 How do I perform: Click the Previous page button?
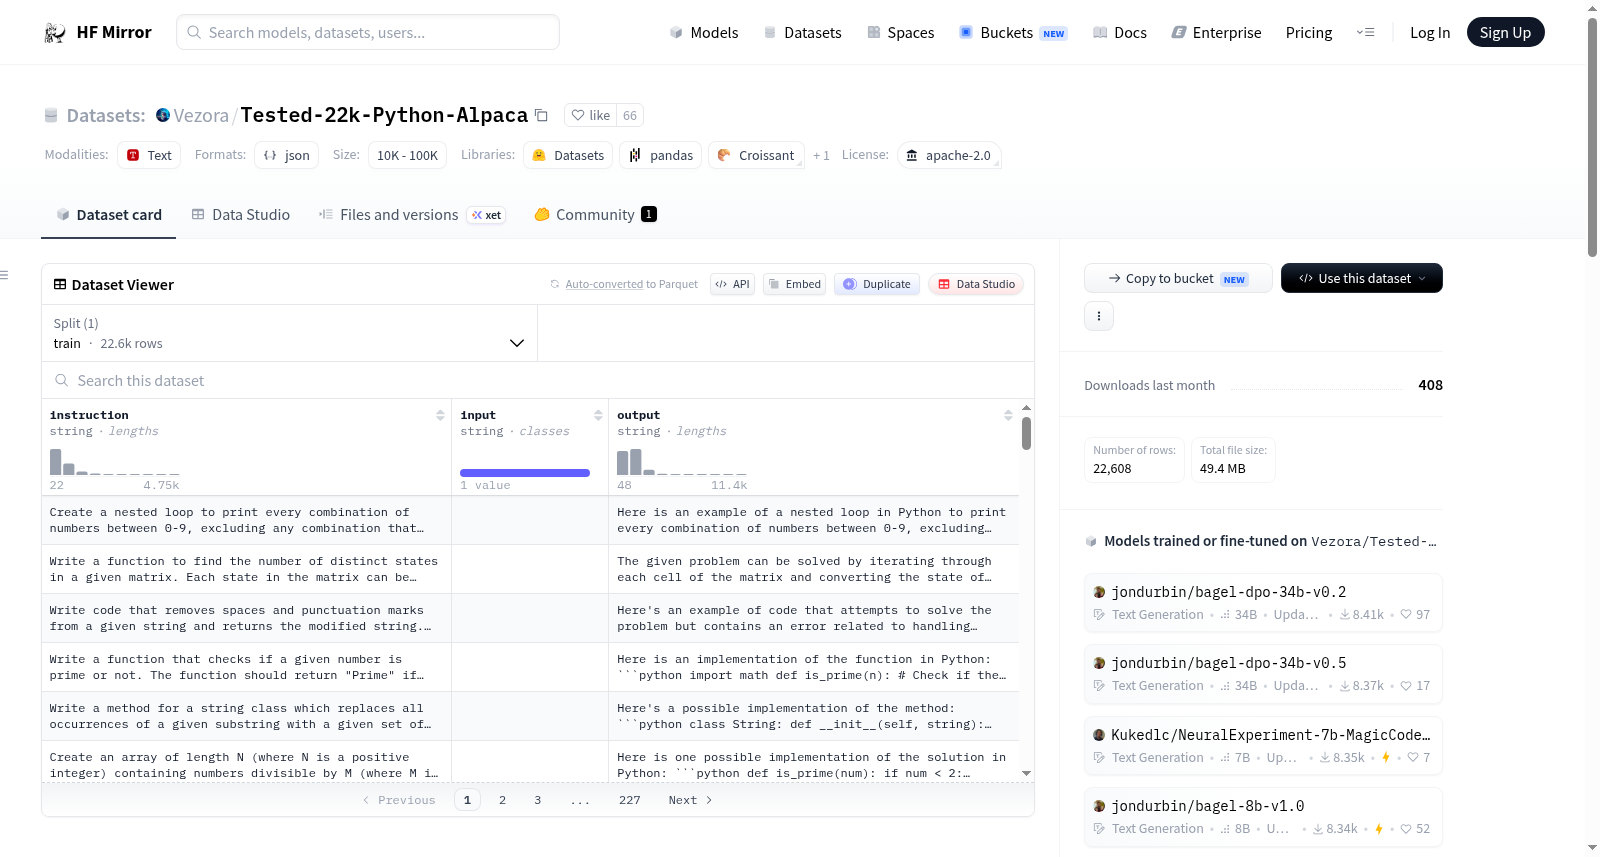(x=399, y=800)
